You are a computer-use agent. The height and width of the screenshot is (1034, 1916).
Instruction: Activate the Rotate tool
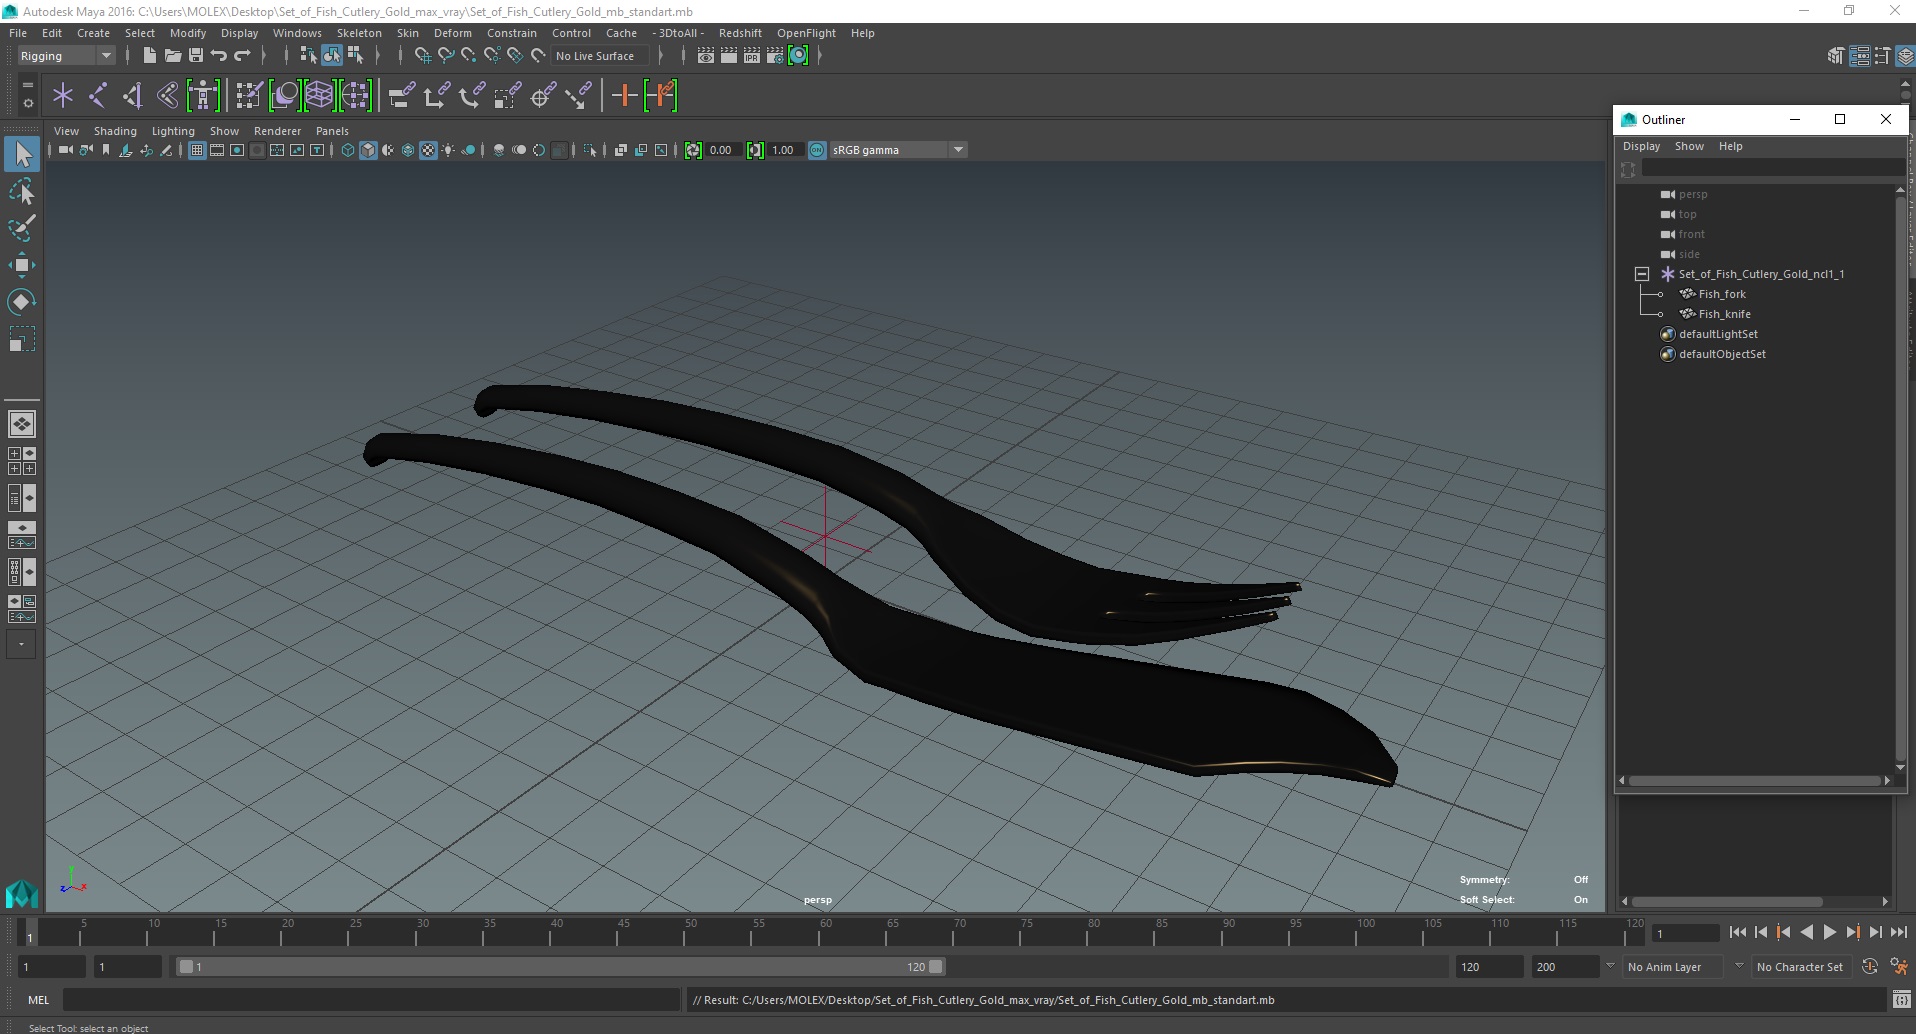click(22, 302)
